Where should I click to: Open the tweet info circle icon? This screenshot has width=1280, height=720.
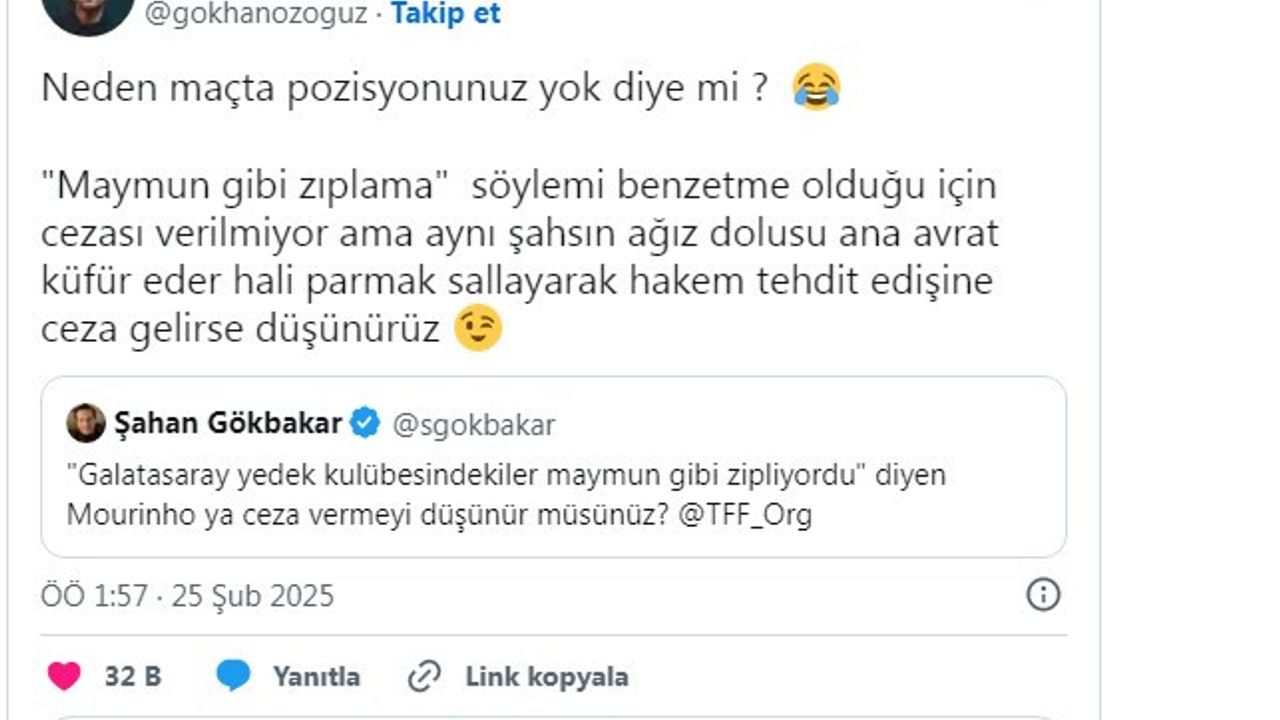(x=1043, y=596)
